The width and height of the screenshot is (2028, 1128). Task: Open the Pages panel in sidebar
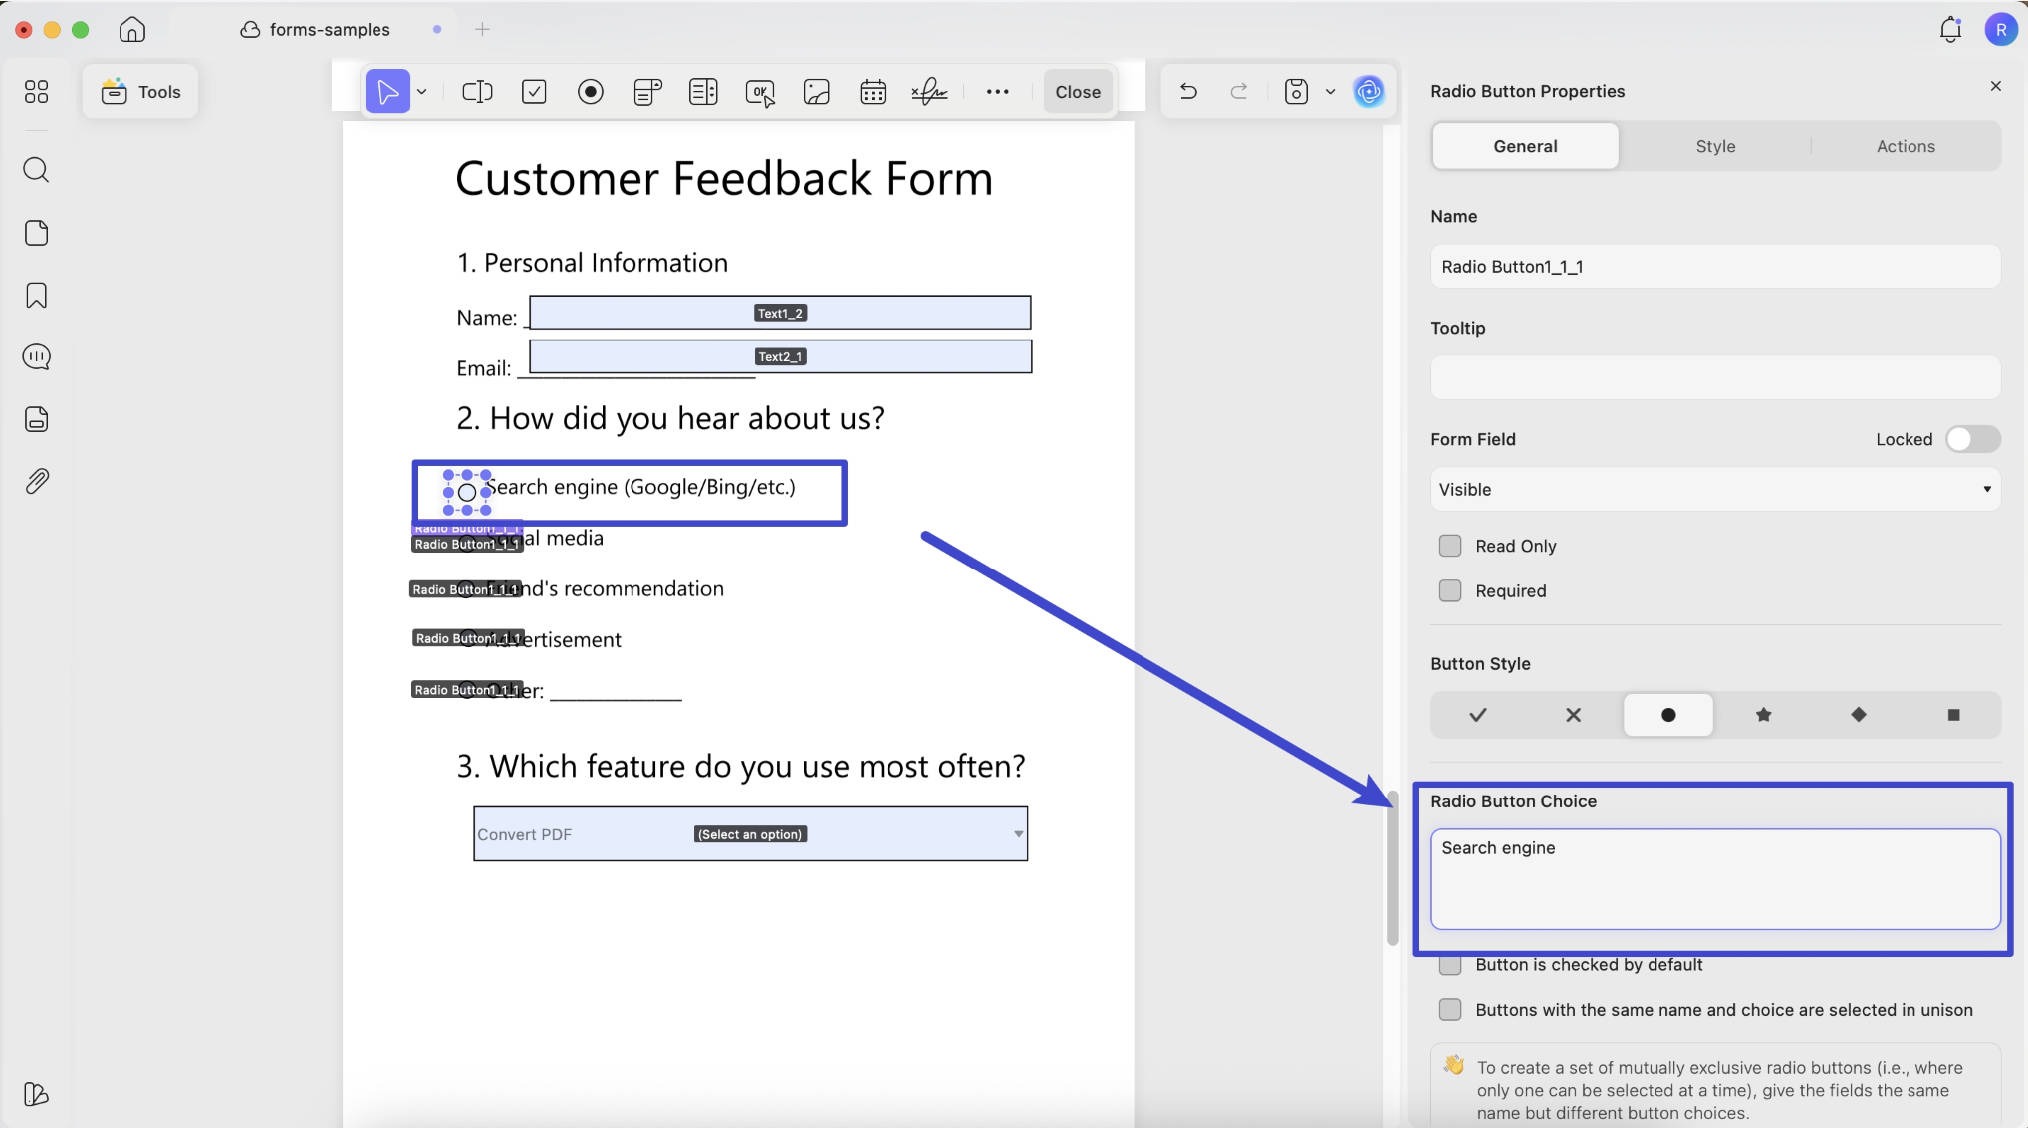36,233
